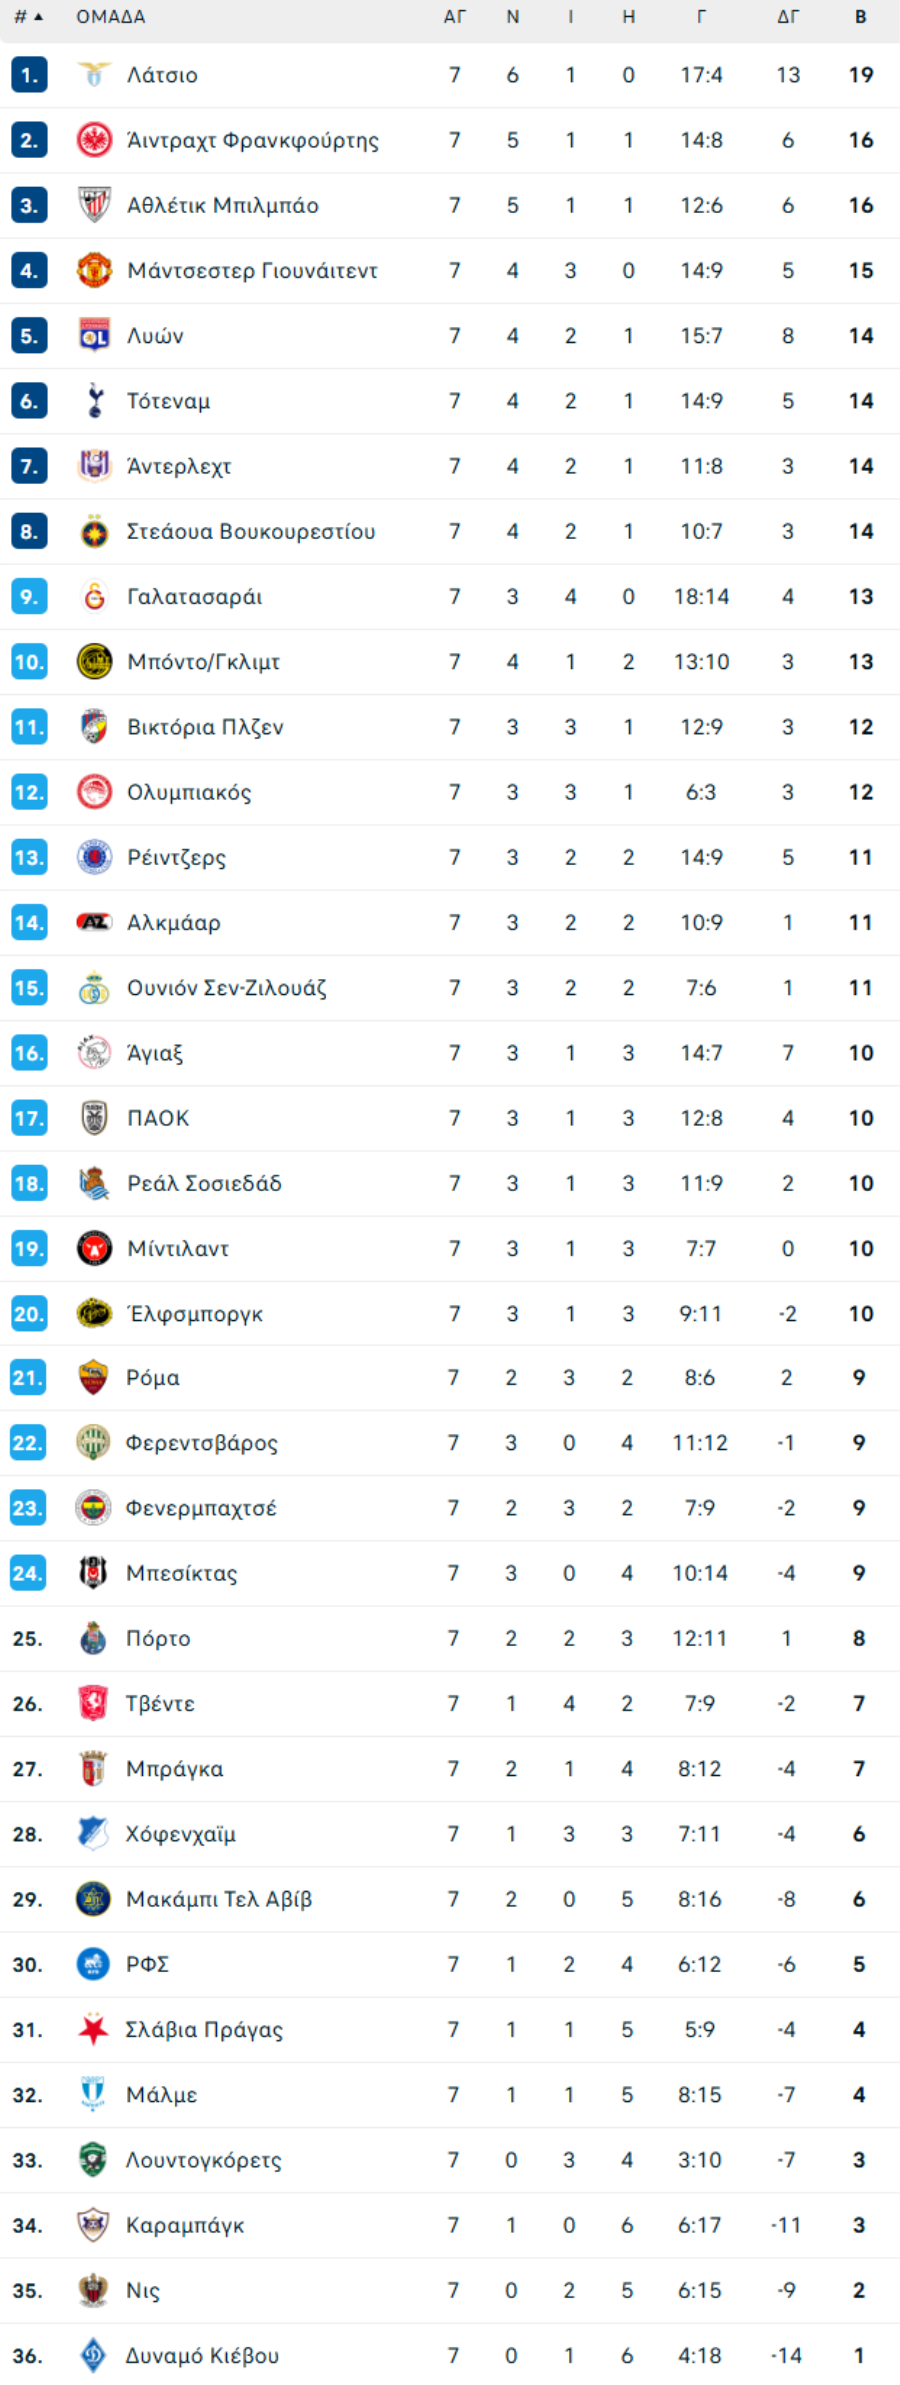This screenshot has height=2385, width=900.
Task: Select the Πόρτο row at rank 25
Action: (450, 1638)
